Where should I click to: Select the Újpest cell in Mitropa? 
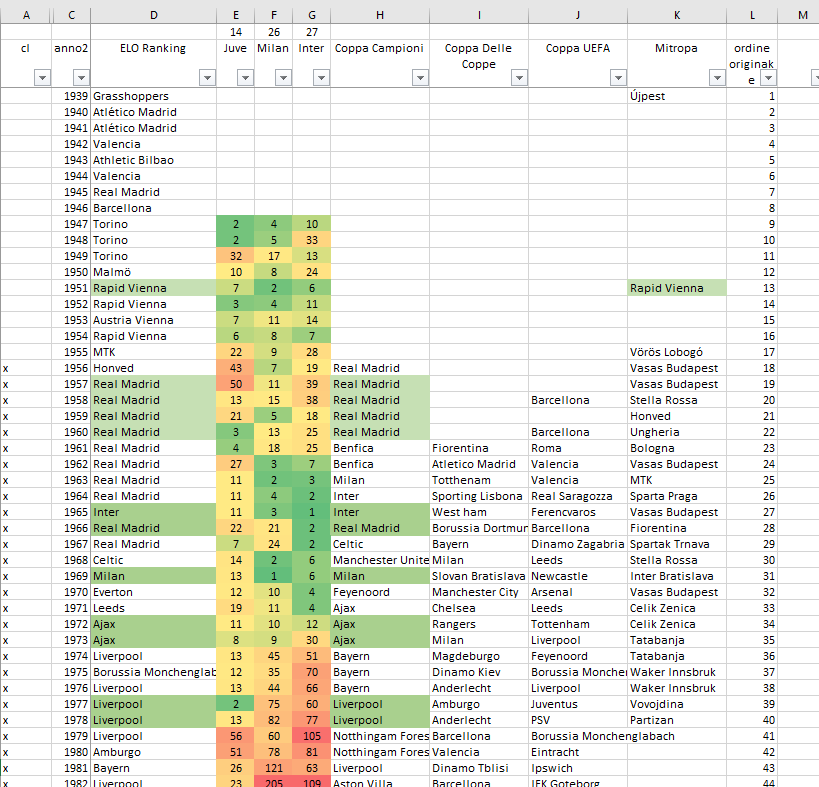677,96
